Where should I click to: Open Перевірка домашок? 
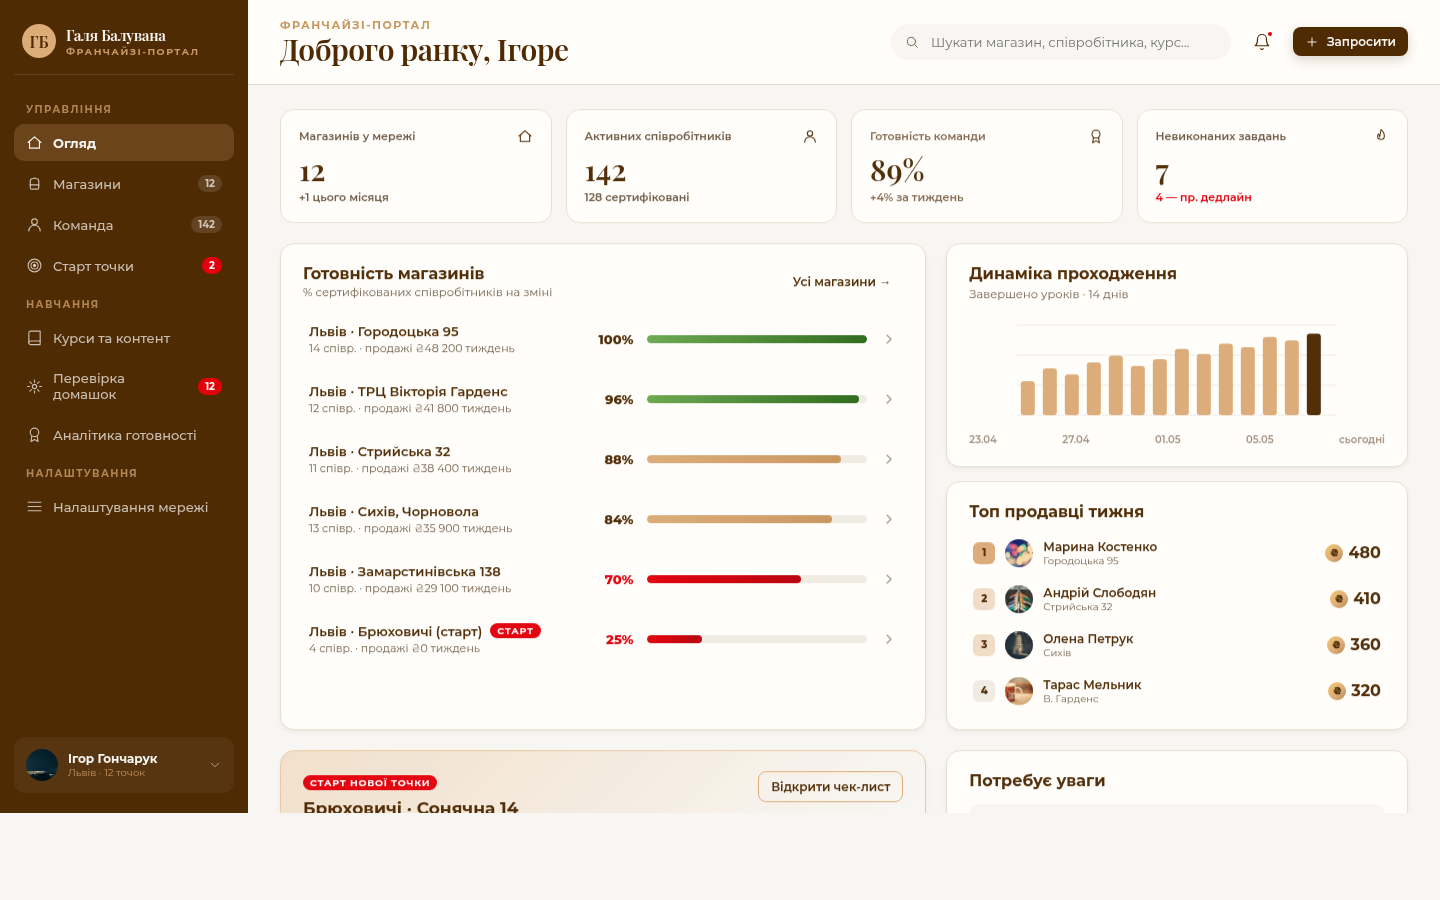124,386
